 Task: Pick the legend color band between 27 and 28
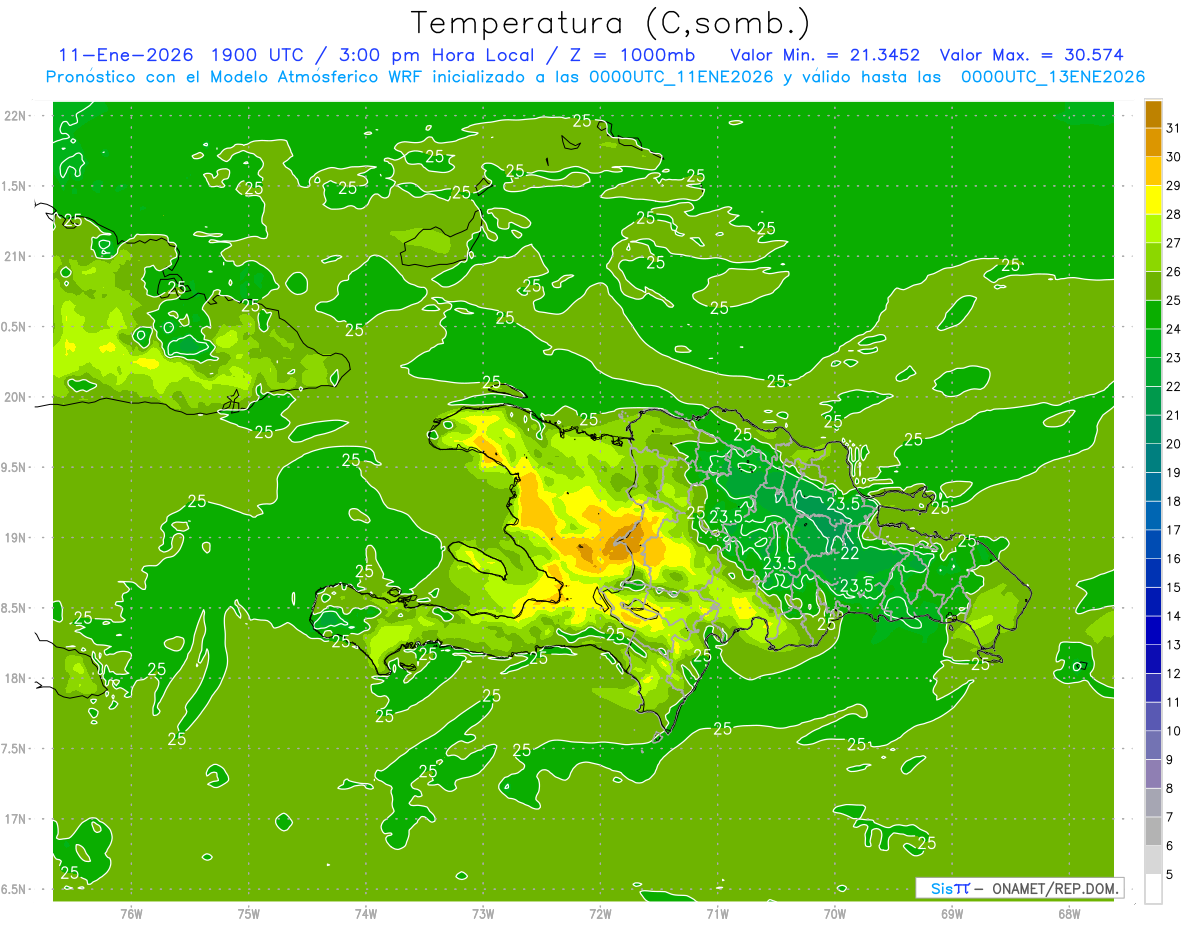(x=1154, y=228)
